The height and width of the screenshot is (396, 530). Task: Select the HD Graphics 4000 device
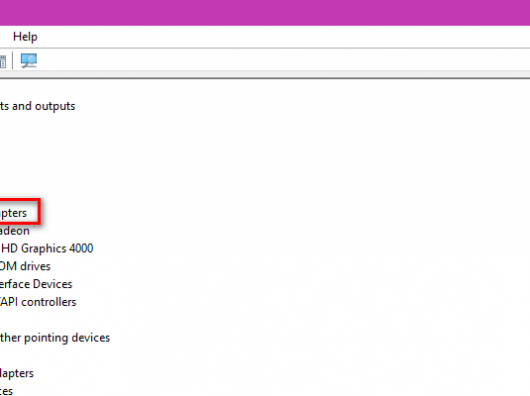(47, 249)
